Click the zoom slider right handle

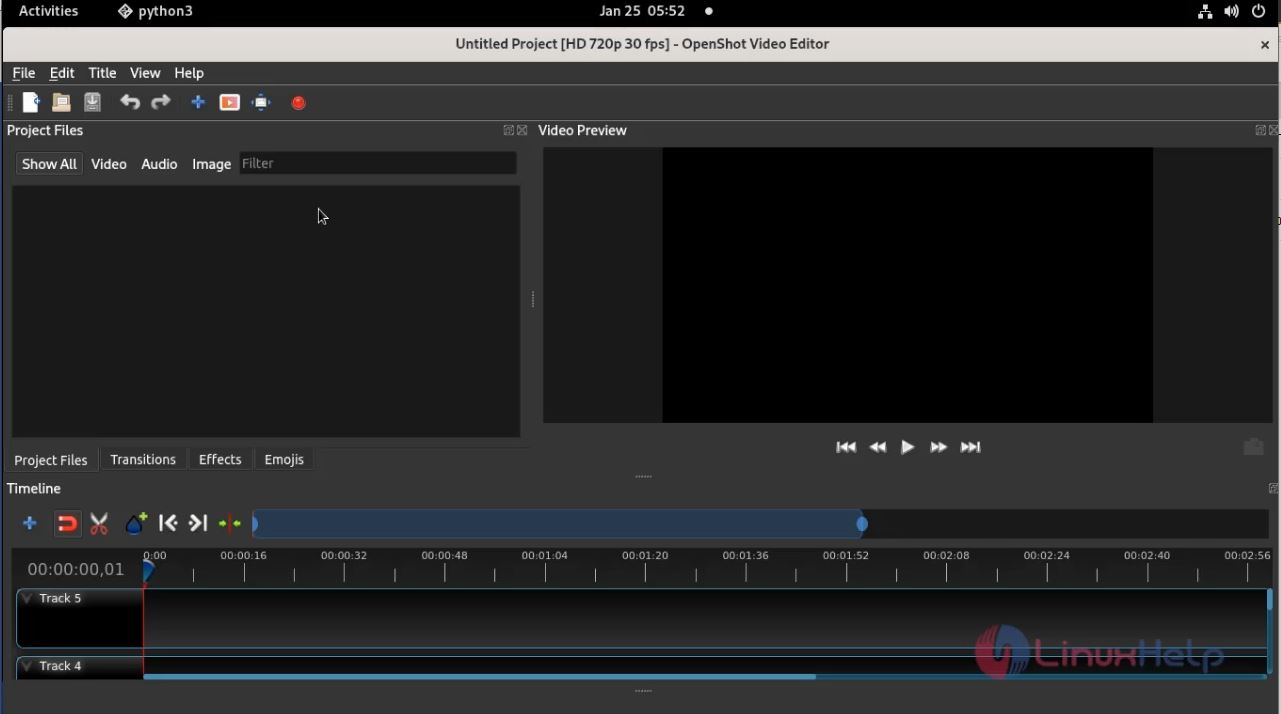pos(862,524)
